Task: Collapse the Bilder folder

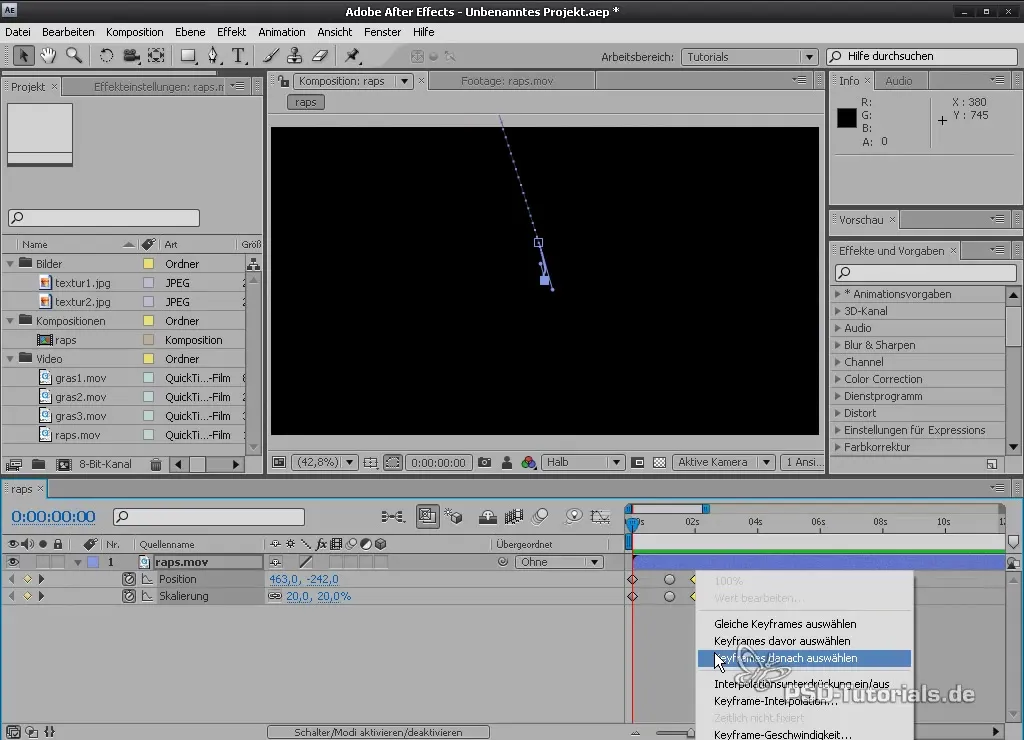Action: click(x=10, y=264)
